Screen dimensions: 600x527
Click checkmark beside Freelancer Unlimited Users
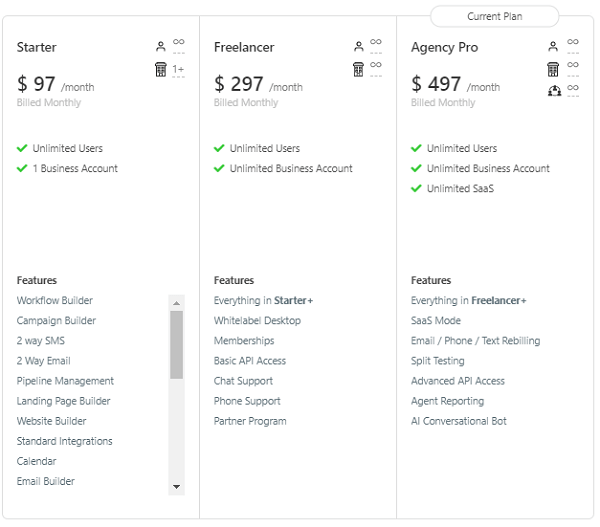pyautogui.click(x=219, y=148)
